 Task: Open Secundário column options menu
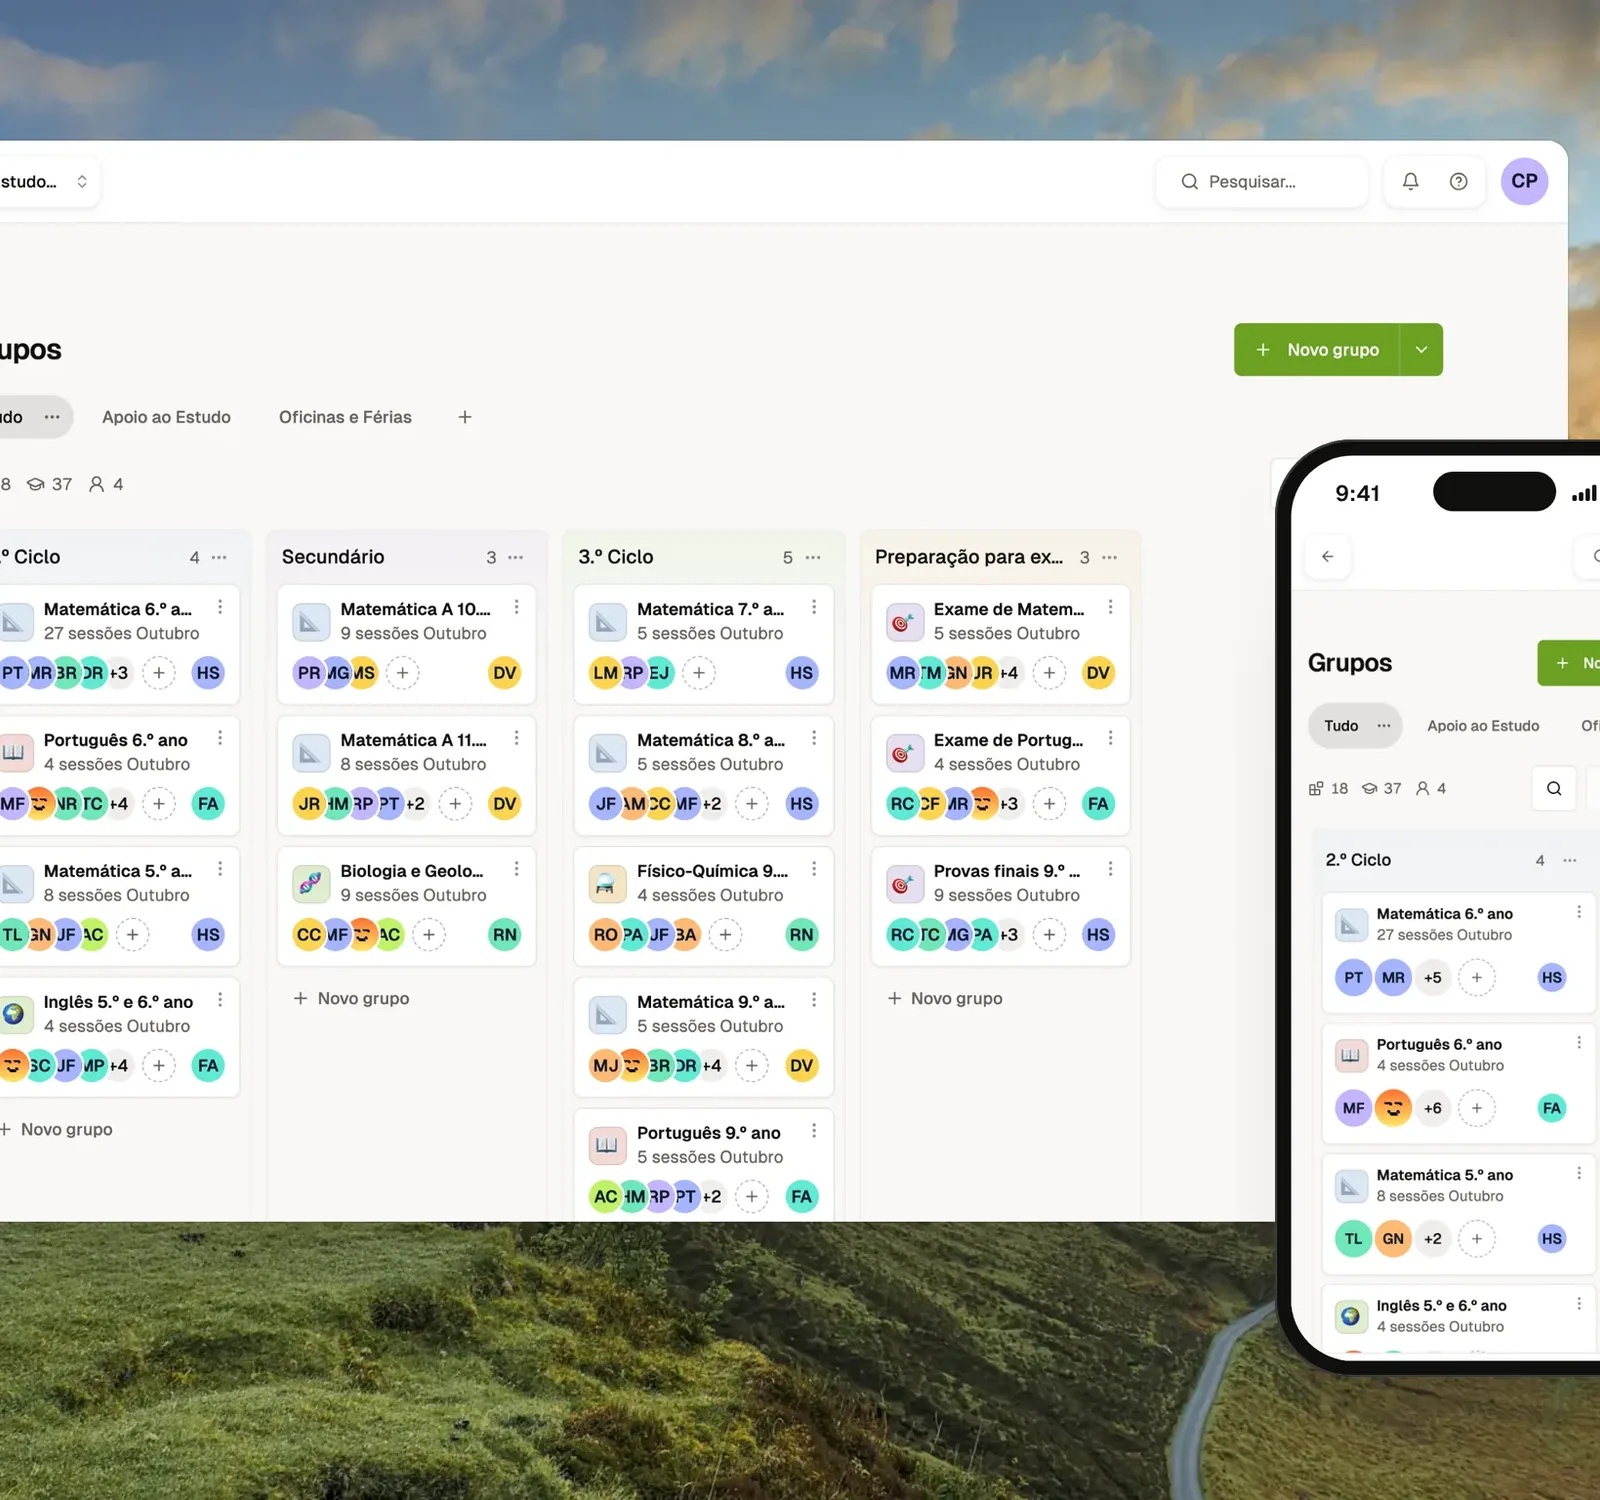[x=516, y=557]
